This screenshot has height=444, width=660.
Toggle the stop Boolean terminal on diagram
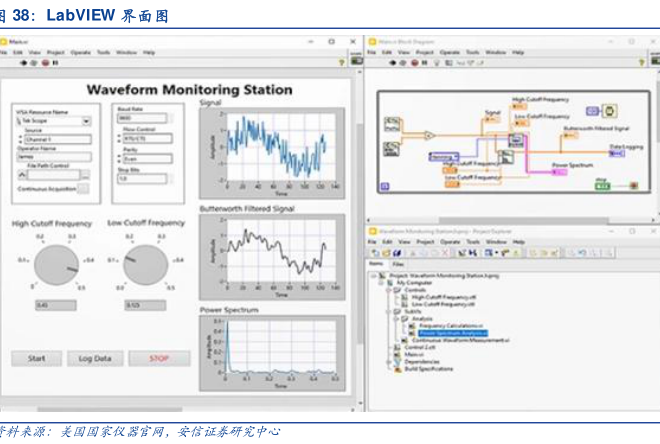tap(604, 186)
